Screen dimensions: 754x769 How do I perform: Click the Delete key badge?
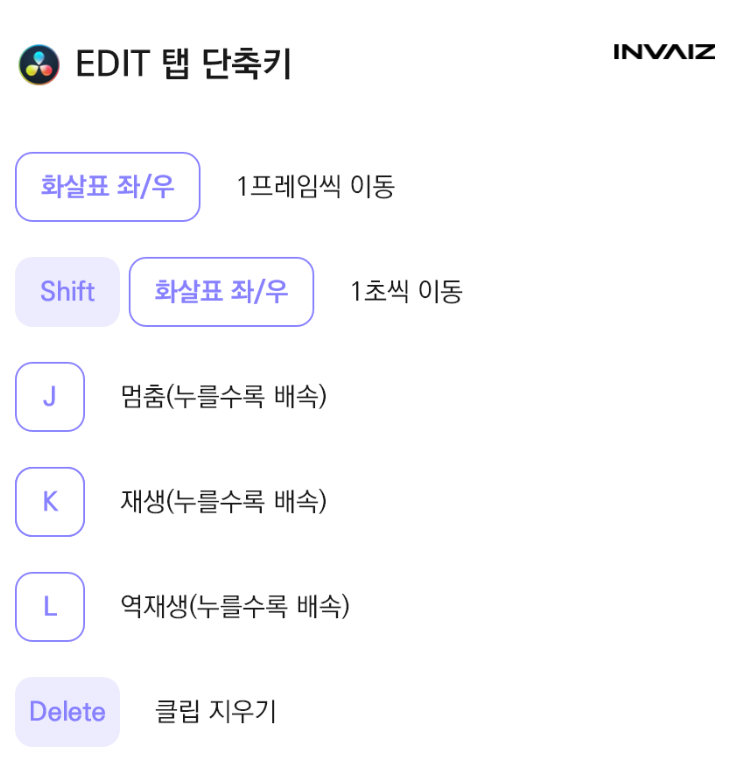click(67, 712)
